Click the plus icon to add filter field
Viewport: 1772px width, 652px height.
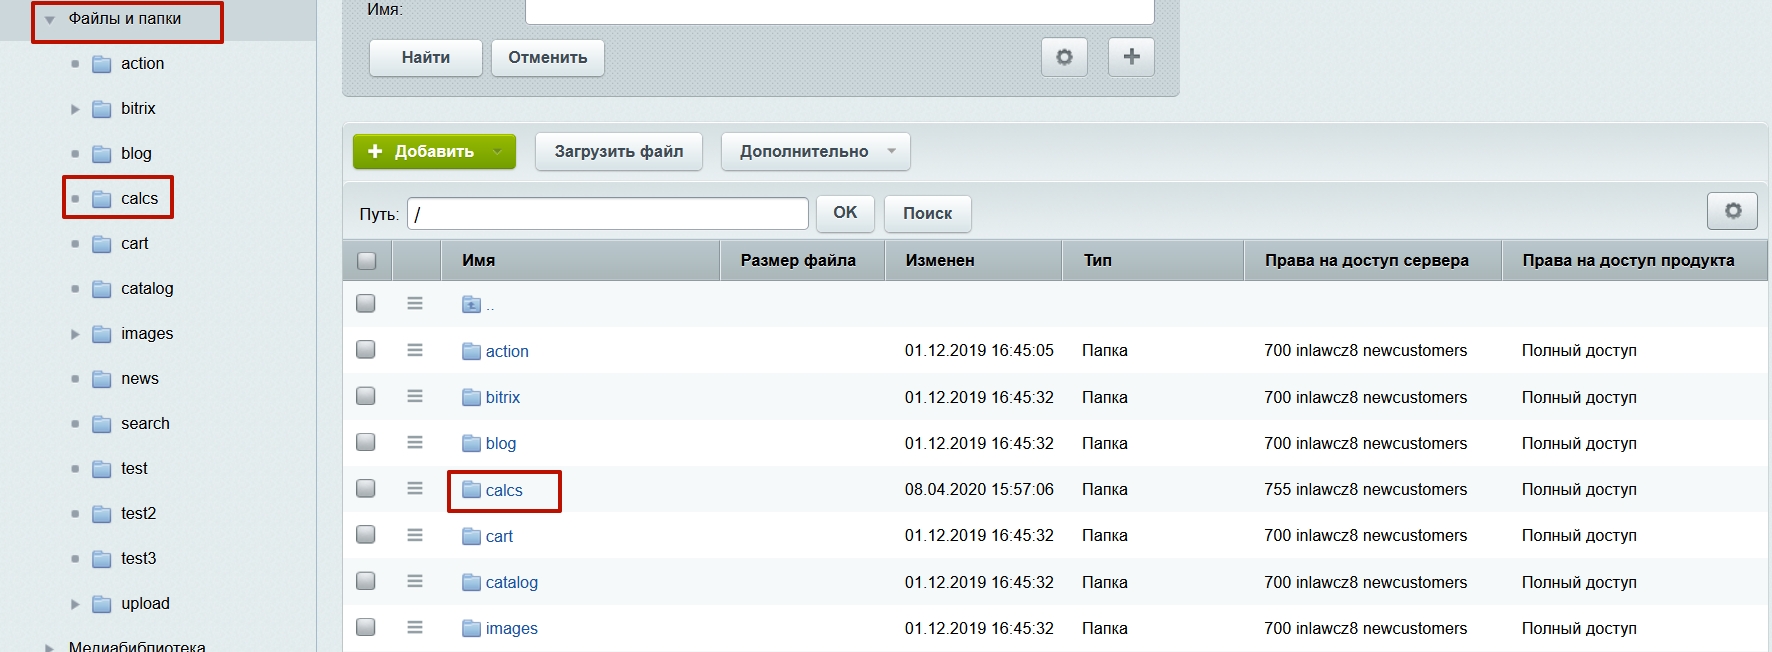[x=1131, y=57]
